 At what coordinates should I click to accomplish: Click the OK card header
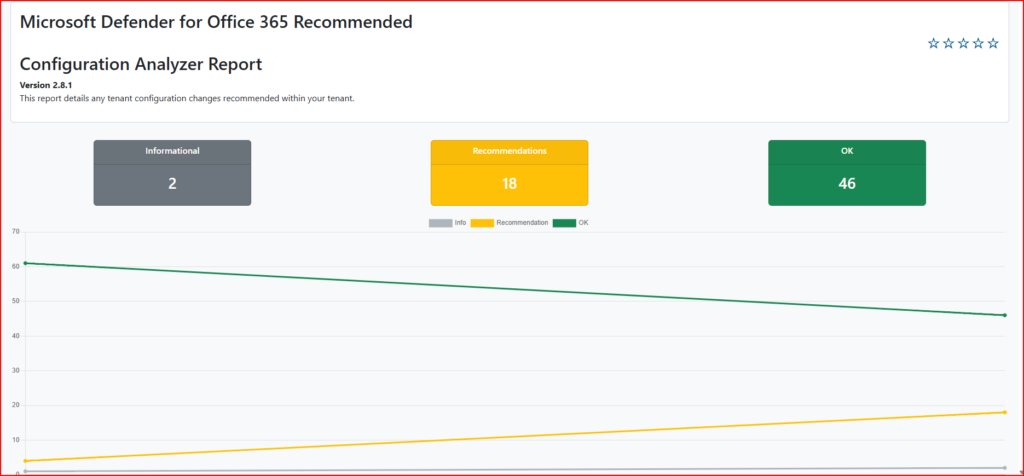pyautogui.click(x=846, y=151)
